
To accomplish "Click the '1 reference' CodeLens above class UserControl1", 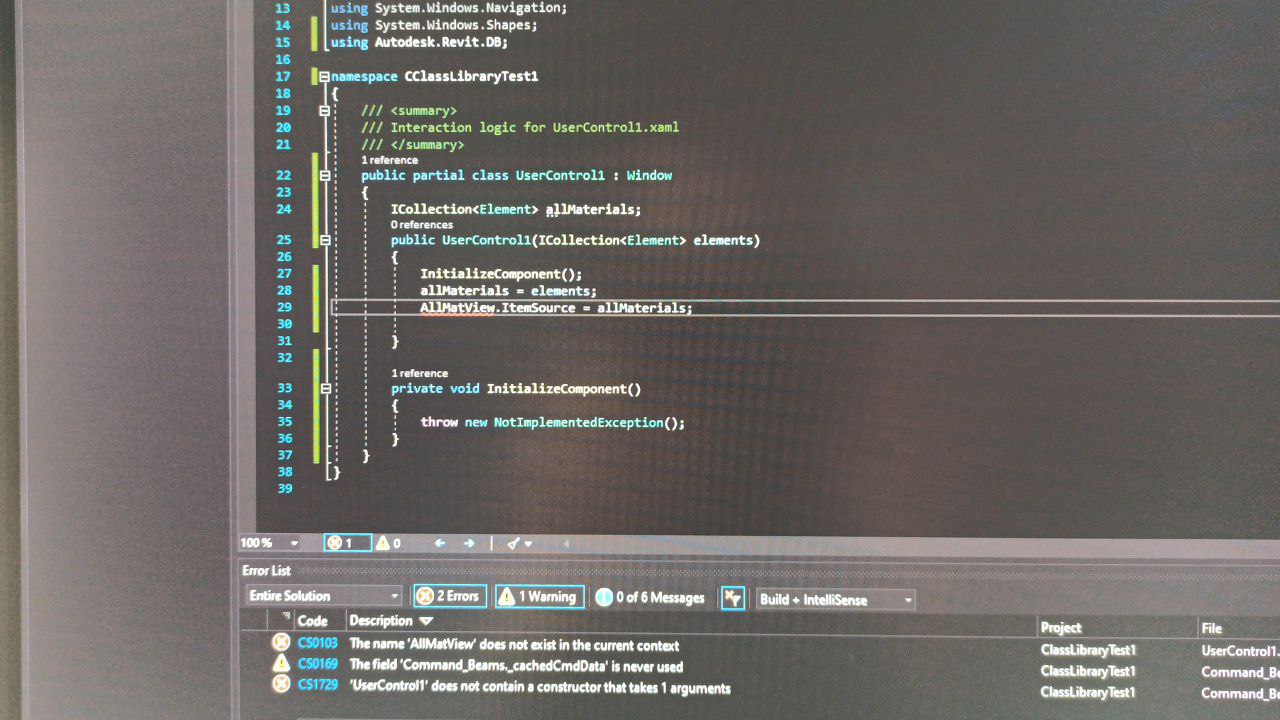I will point(389,160).
